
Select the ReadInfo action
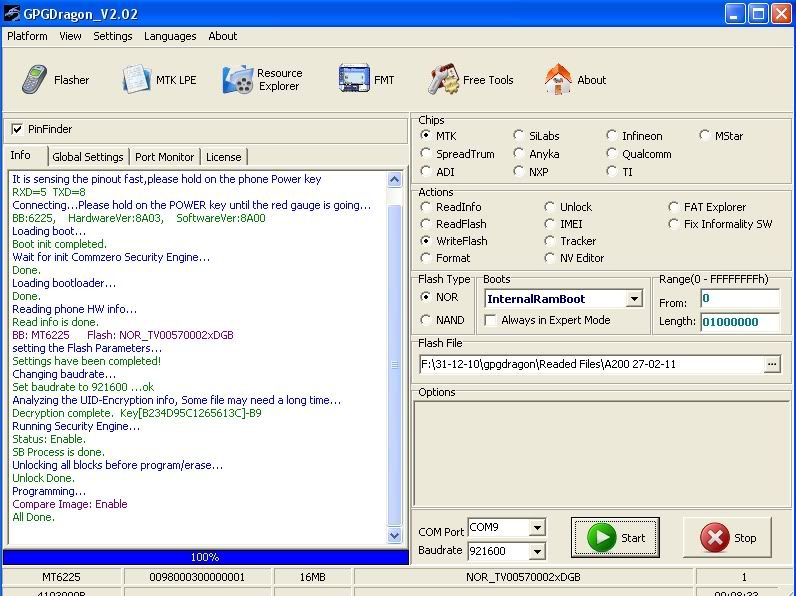[425, 207]
